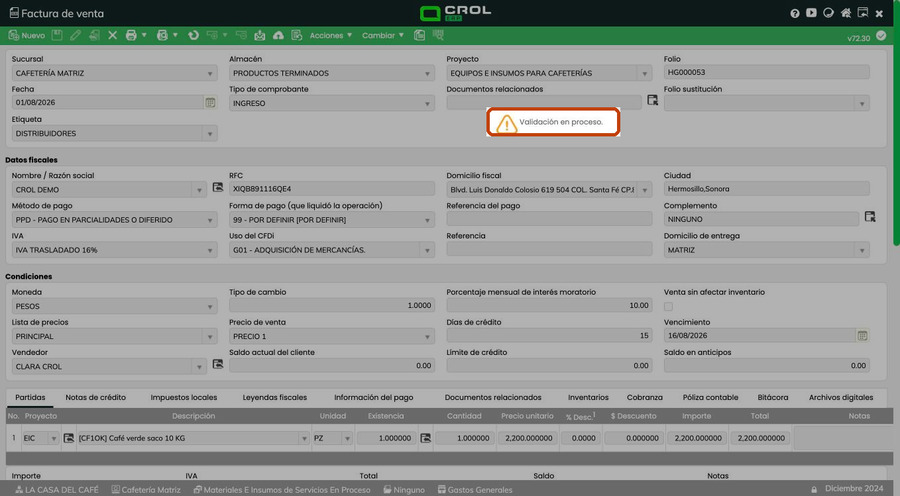Click the printer icon in toolbar

[131, 36]
